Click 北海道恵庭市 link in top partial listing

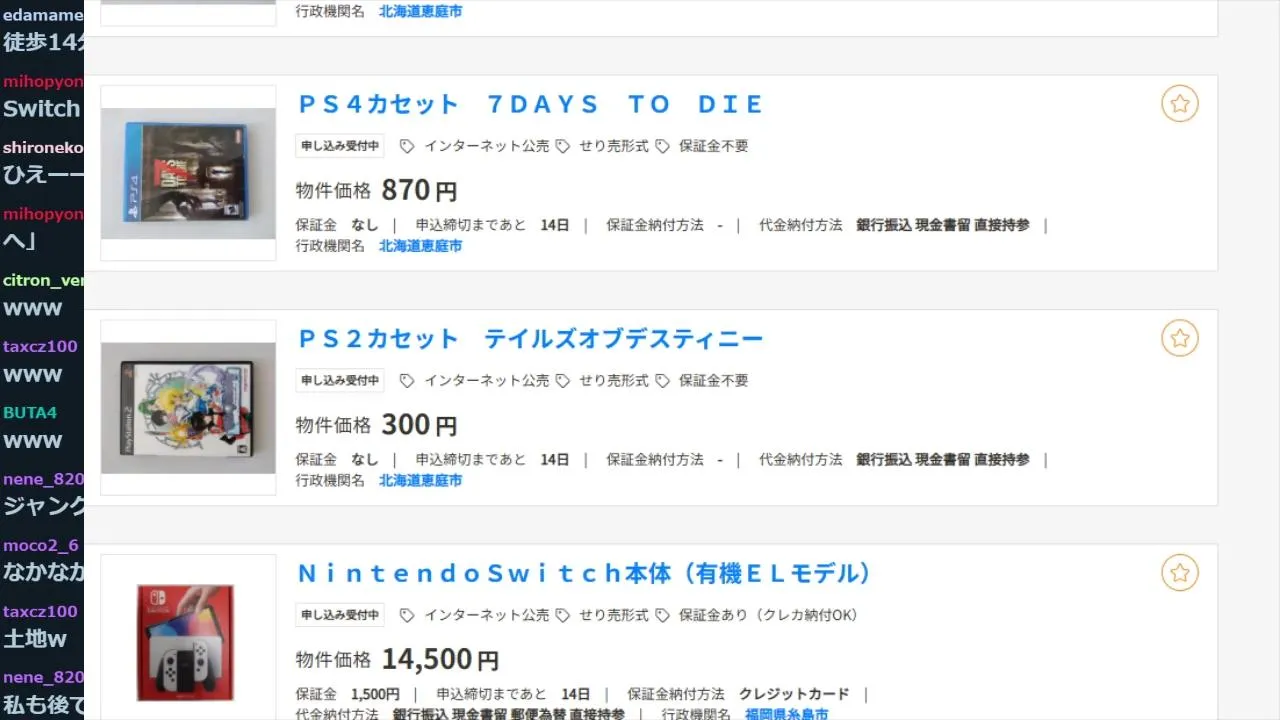coord(420,12)
